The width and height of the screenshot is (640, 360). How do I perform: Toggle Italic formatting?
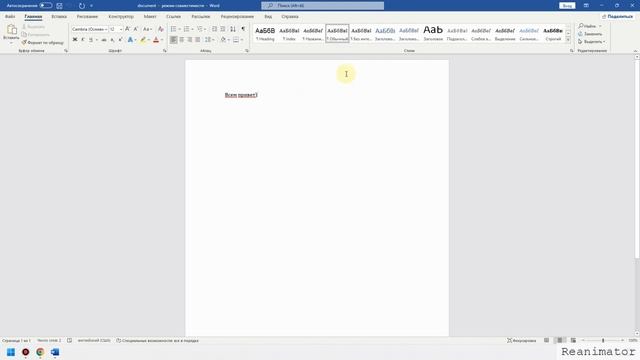pos(83,40)
